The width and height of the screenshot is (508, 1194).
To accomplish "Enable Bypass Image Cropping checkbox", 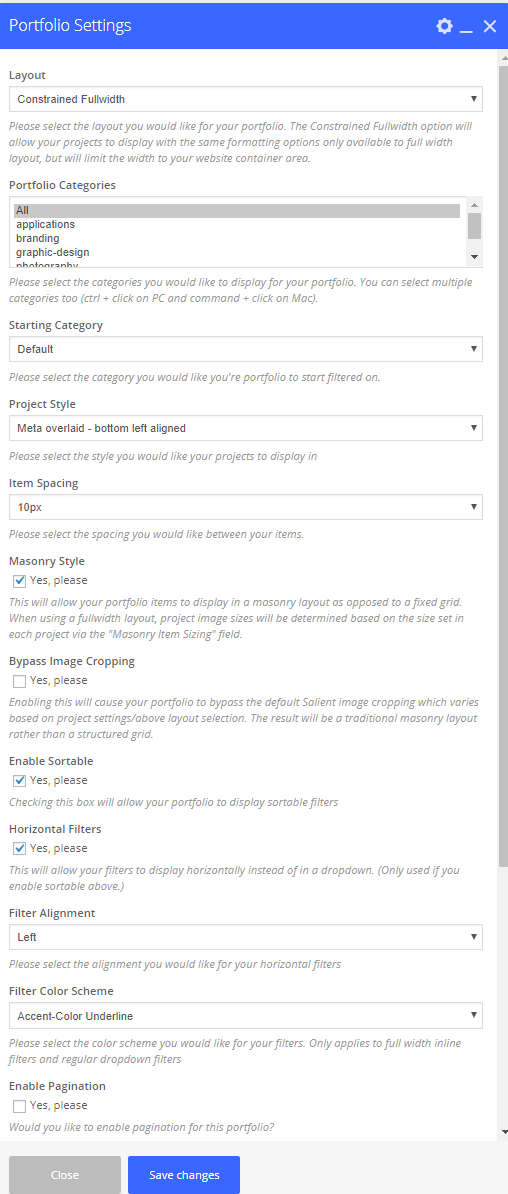I will [x=20, y=681].
